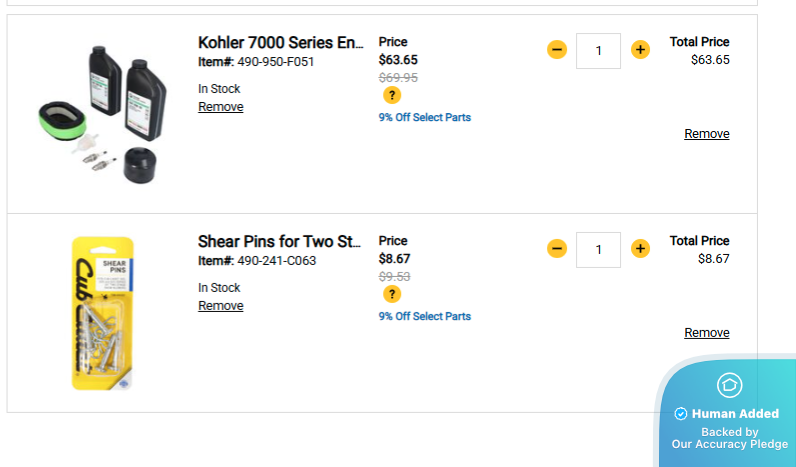Decrease Shear Pins quantity with minus icon

[x=557, y=248]
